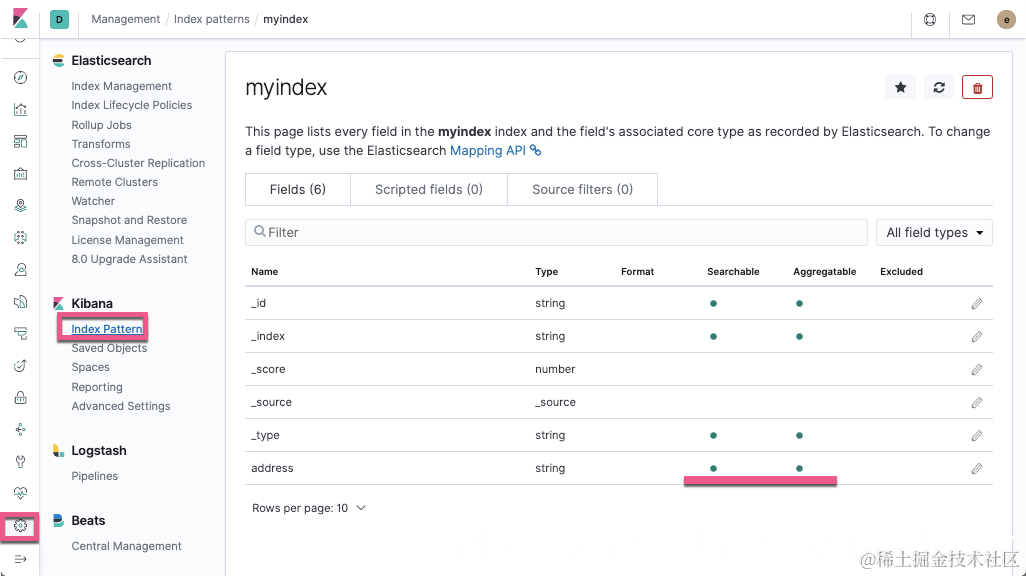Change Rows per page setting
Viewport: 1026px width, 576px height.
point(309,508)
